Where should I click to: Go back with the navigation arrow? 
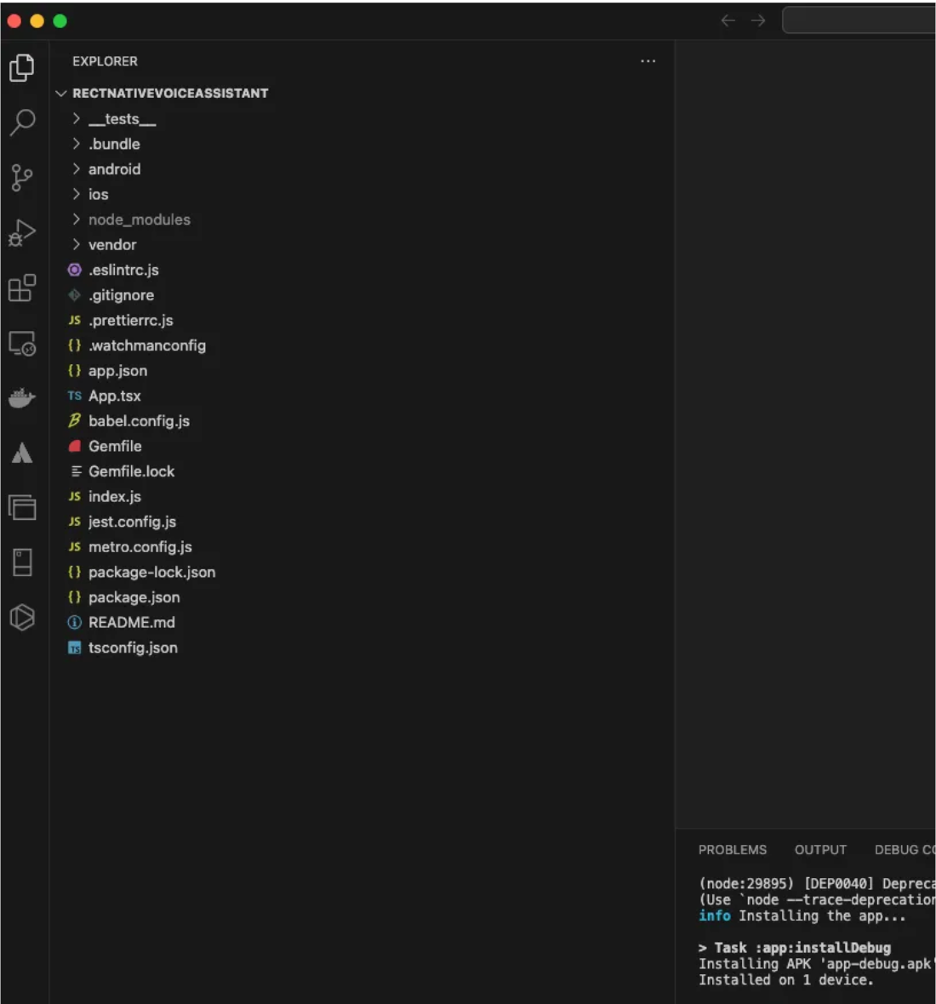coord(728,21)
